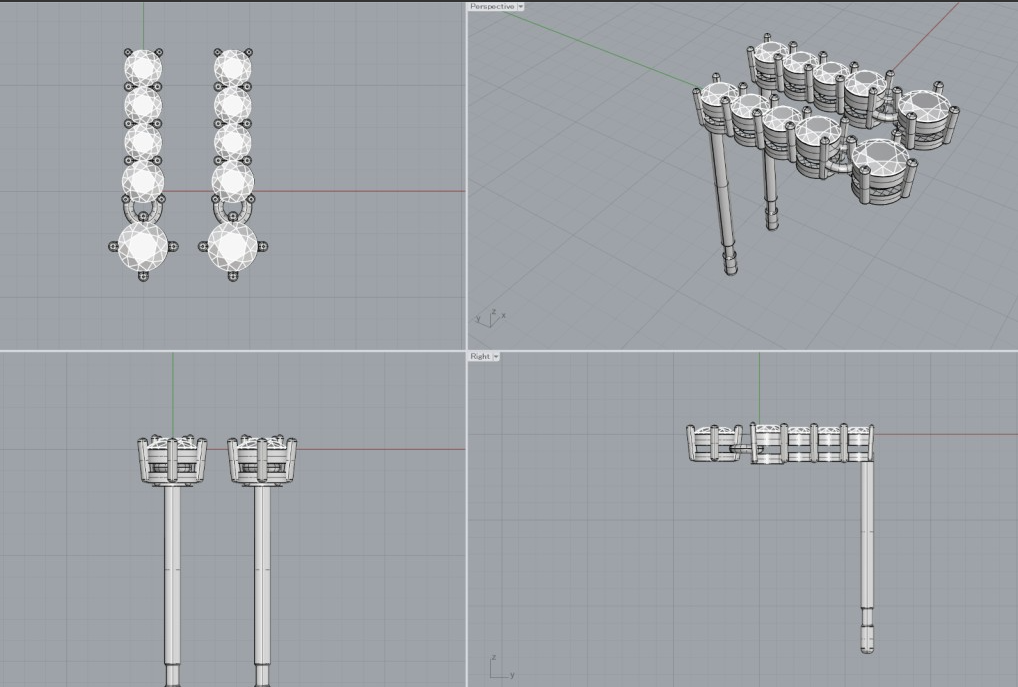Click the Right viewport title label
The image size is (1018, 687).
[480, 356]
